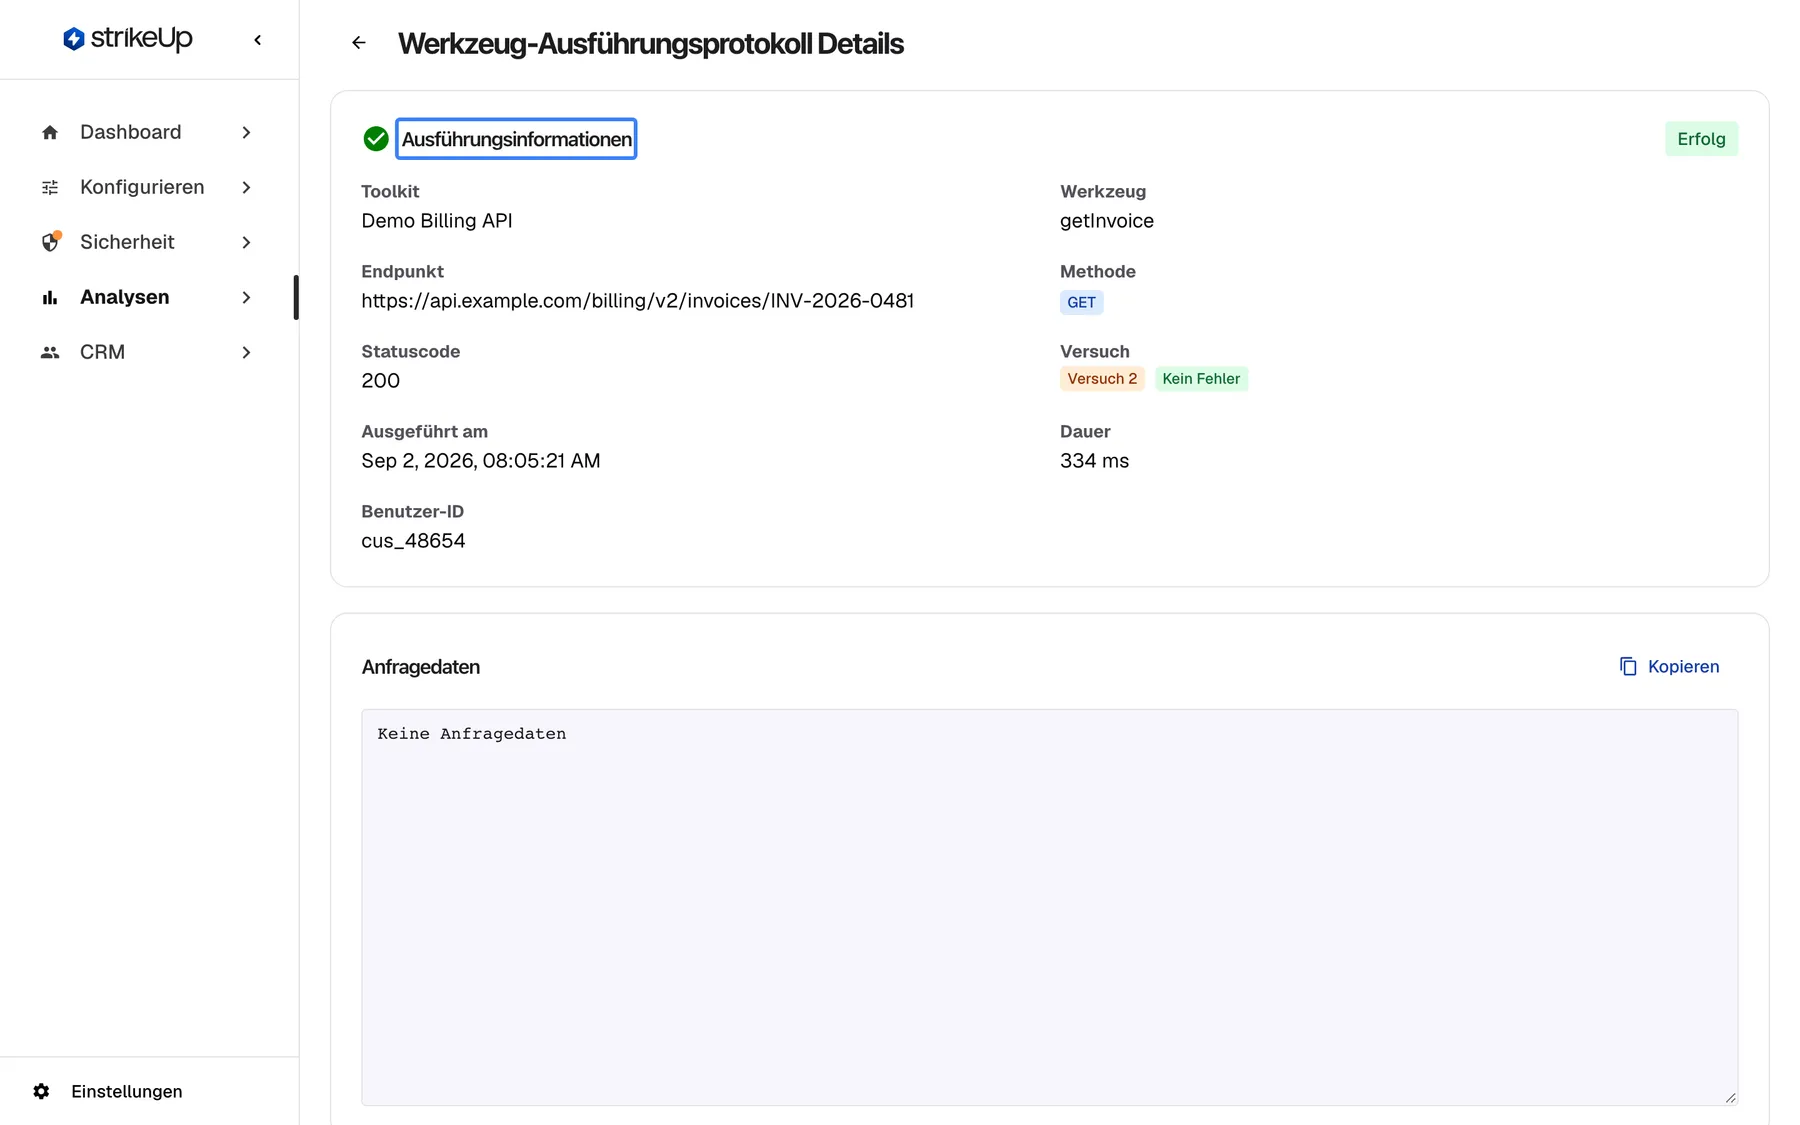
Task: Click the Statuscode field label
Action: (410, 352)
